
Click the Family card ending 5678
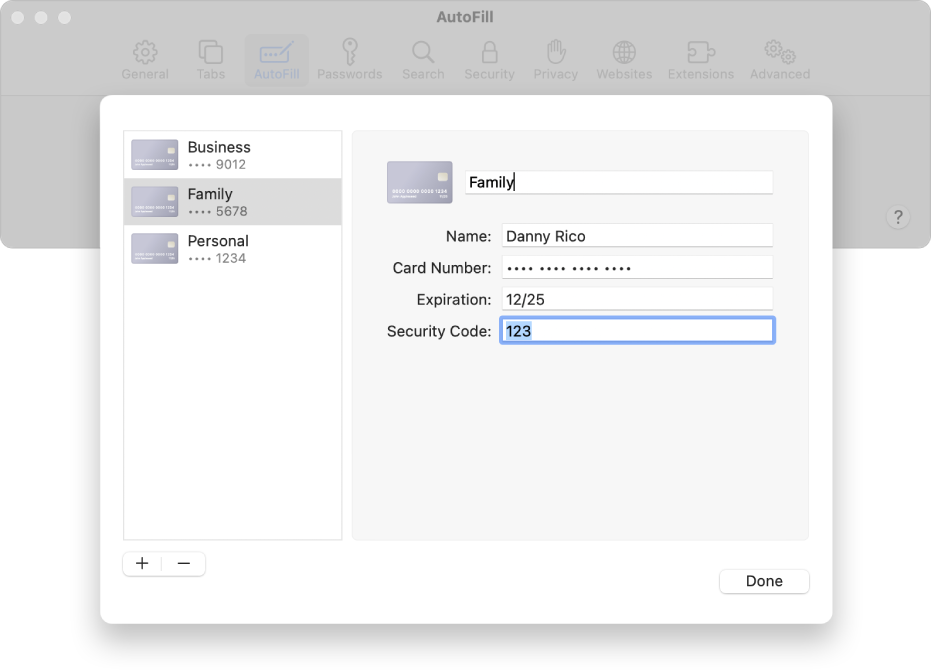tap(232, 202)
